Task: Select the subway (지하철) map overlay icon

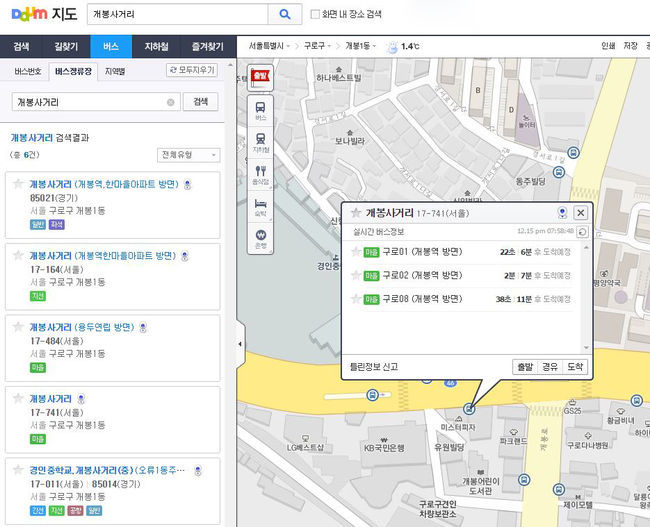Action: coord(261,142)
